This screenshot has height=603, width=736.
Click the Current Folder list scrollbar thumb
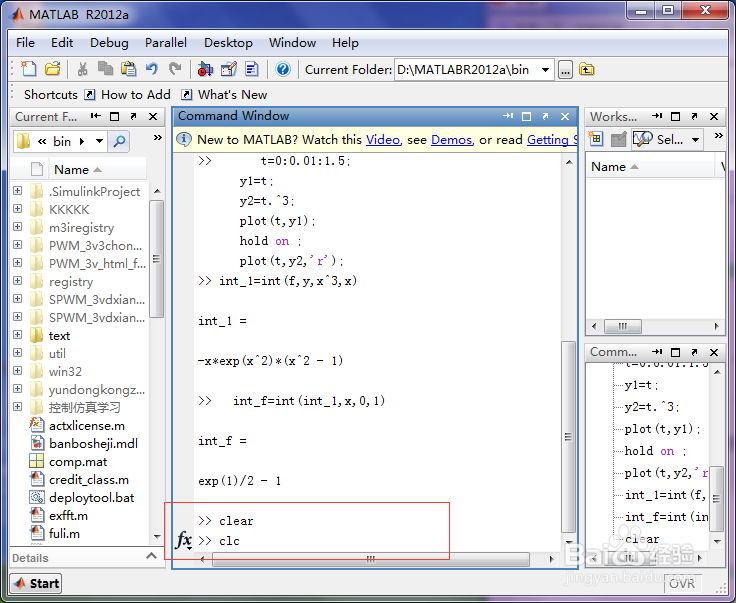pos(157,259)
